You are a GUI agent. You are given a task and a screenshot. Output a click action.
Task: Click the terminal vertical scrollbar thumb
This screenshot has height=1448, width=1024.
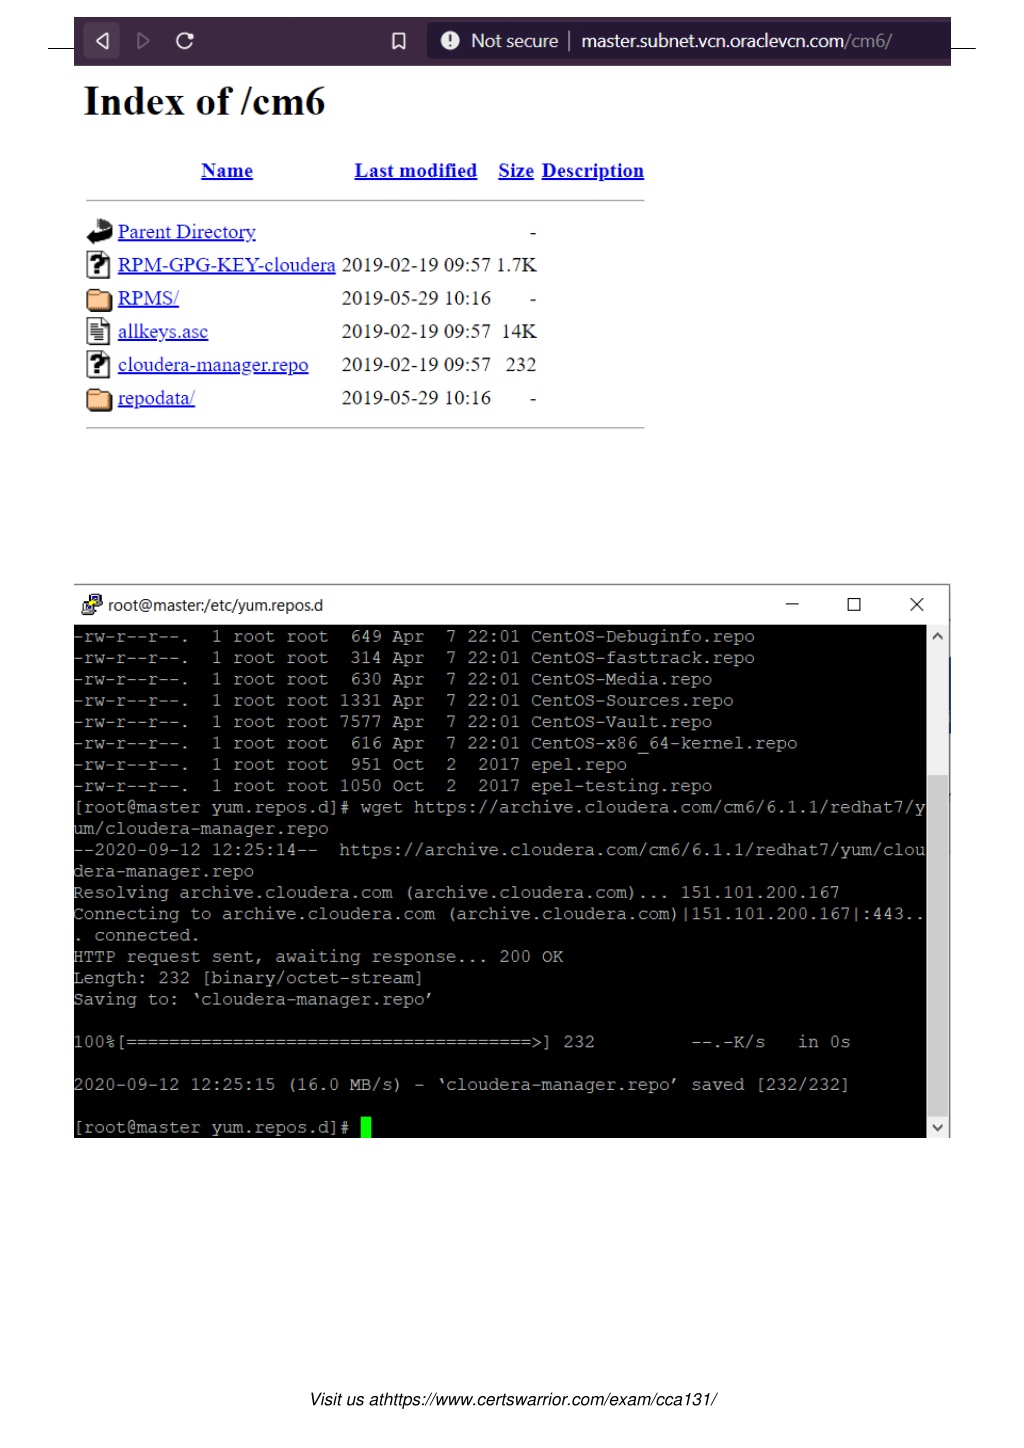pos(938,944)
